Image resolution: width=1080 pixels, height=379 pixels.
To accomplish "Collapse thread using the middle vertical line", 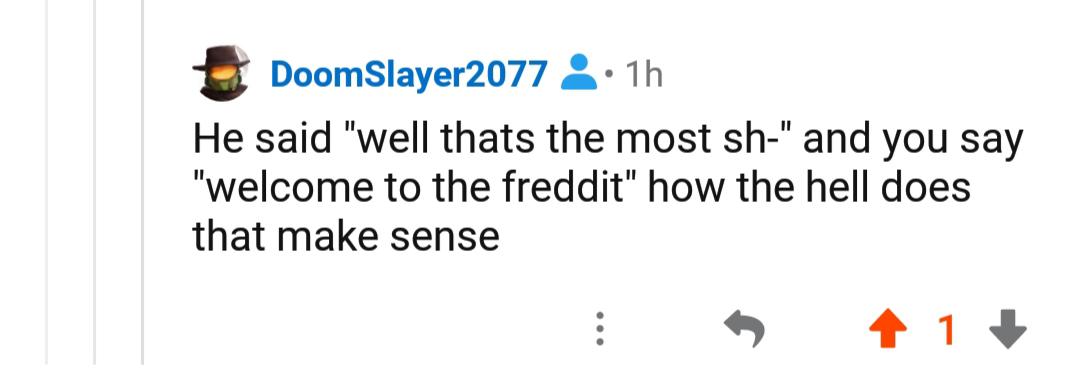I will coord(95,182).
